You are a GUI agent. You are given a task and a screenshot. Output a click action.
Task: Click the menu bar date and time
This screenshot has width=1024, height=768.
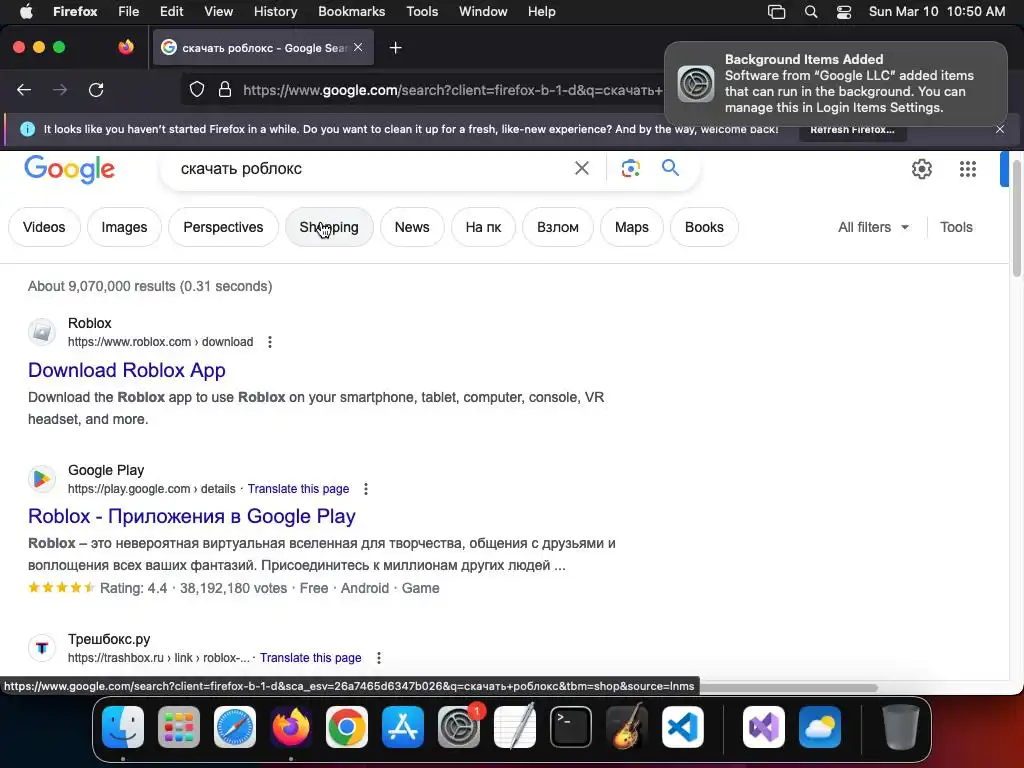pyautogui.click(x=936, y=12)
